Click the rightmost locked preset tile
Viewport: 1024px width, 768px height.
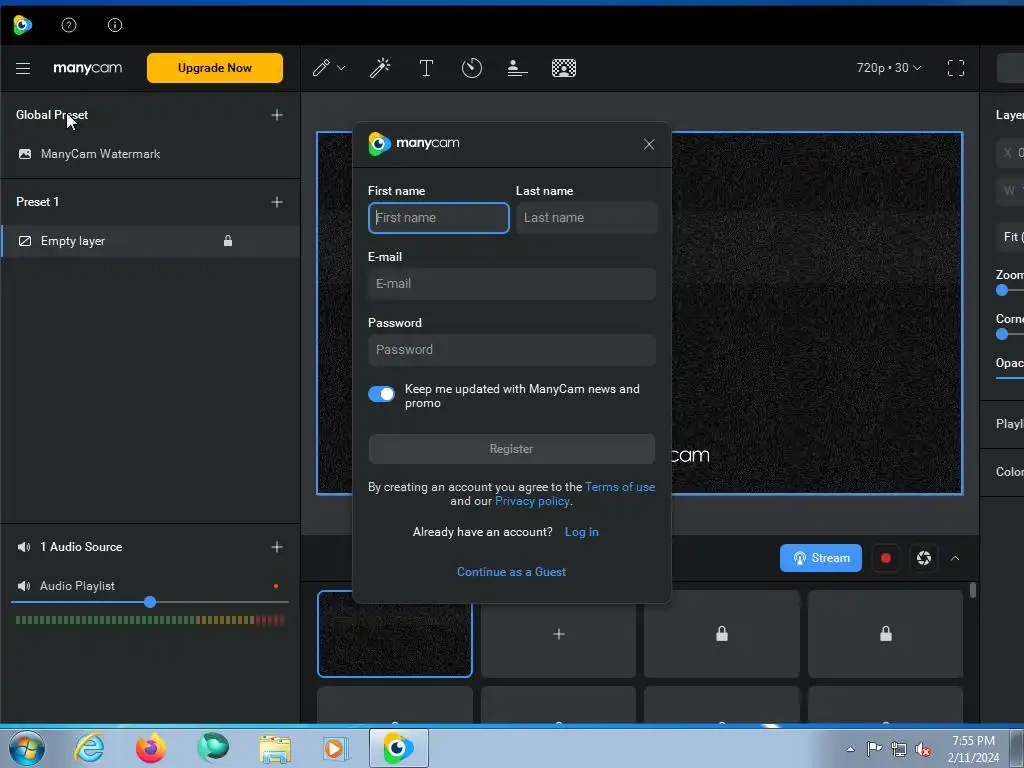click(x=886, y=634)
